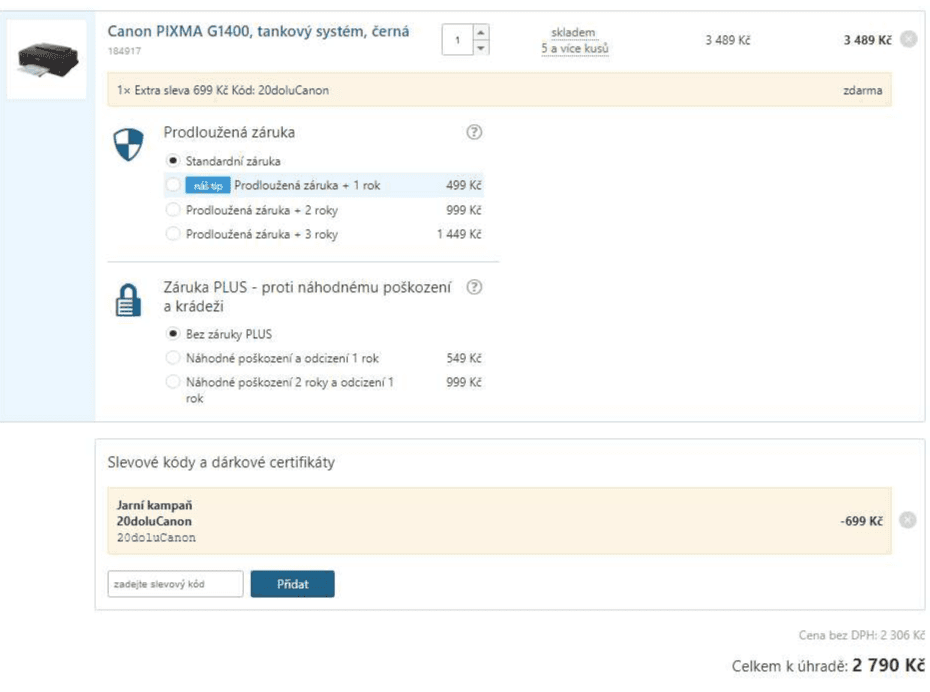Click the Celkem k úhradě total 2 790 Kč
This screenshot has height=692, width=930.
pyautogui.click(x=829, y=666)
